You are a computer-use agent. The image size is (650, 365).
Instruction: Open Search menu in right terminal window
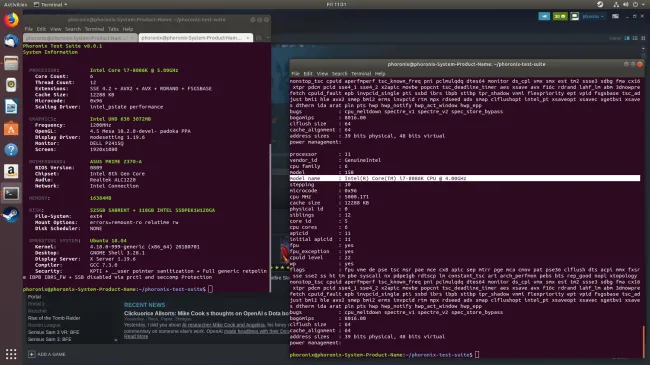tap(340, 73)
